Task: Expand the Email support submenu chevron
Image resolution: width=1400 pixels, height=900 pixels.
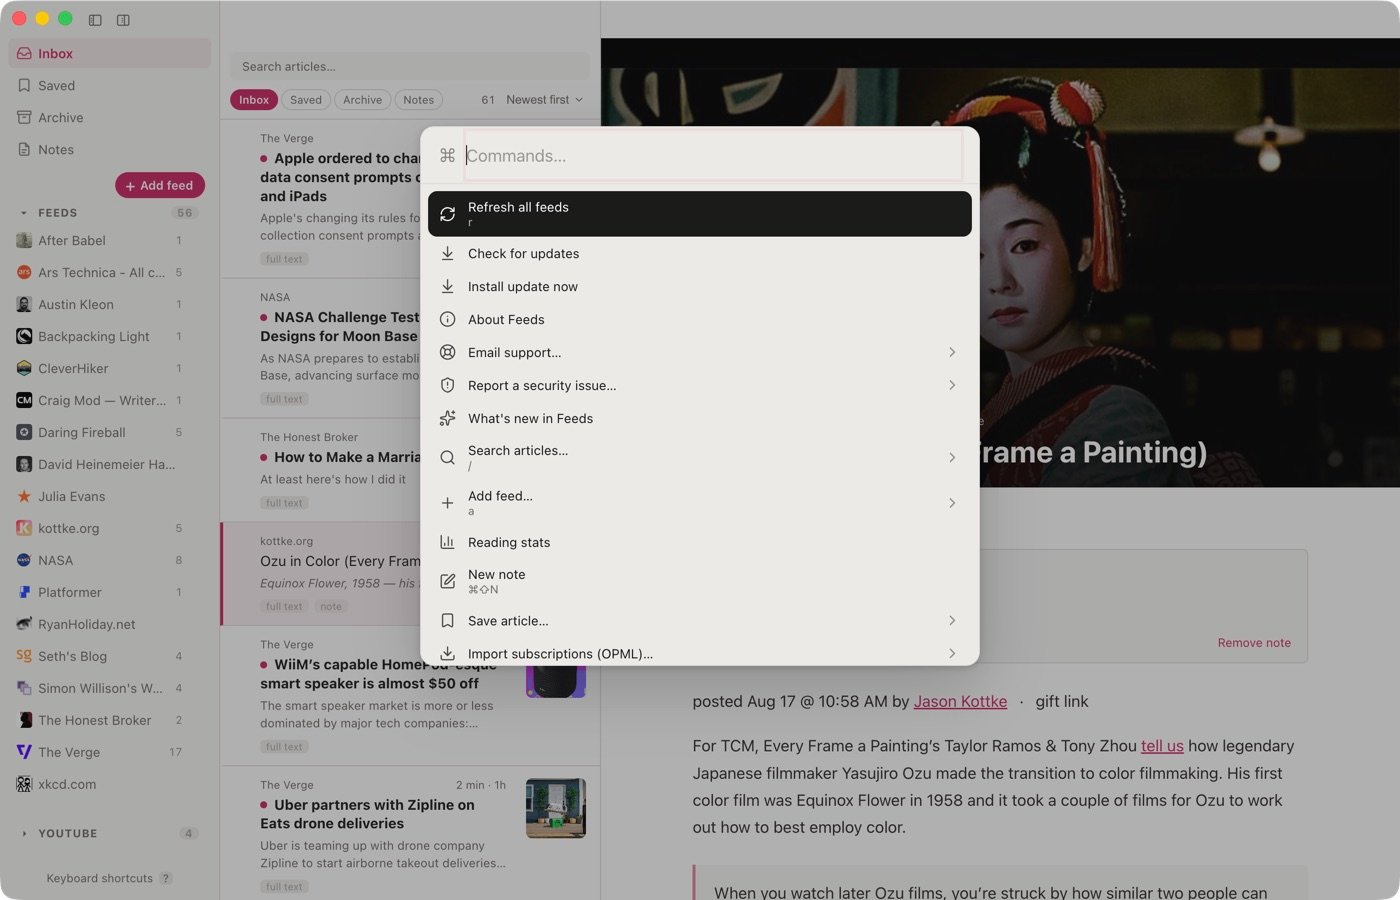Action: tap(952, 353)
